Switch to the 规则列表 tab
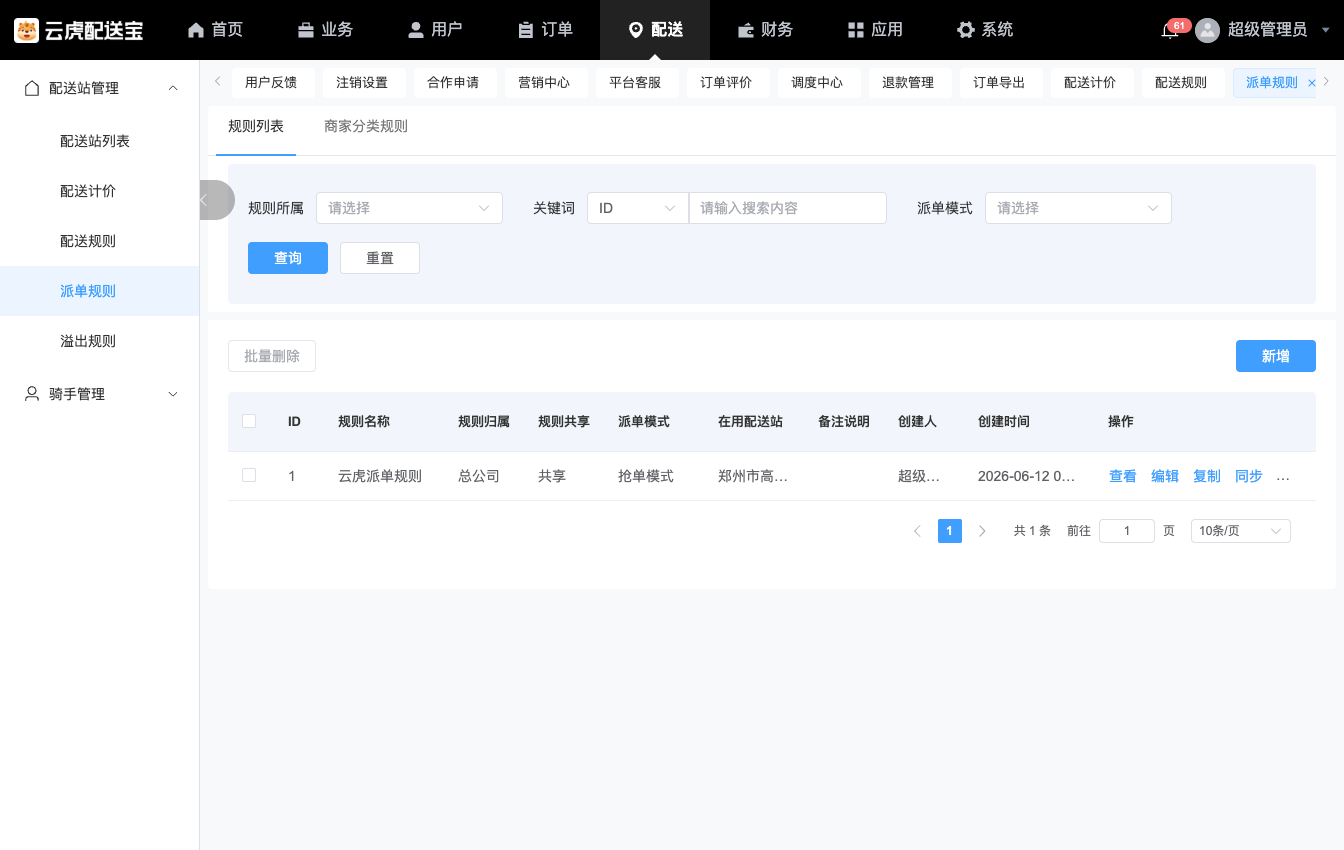1344x850 pixels. click(x=256, y=126)
